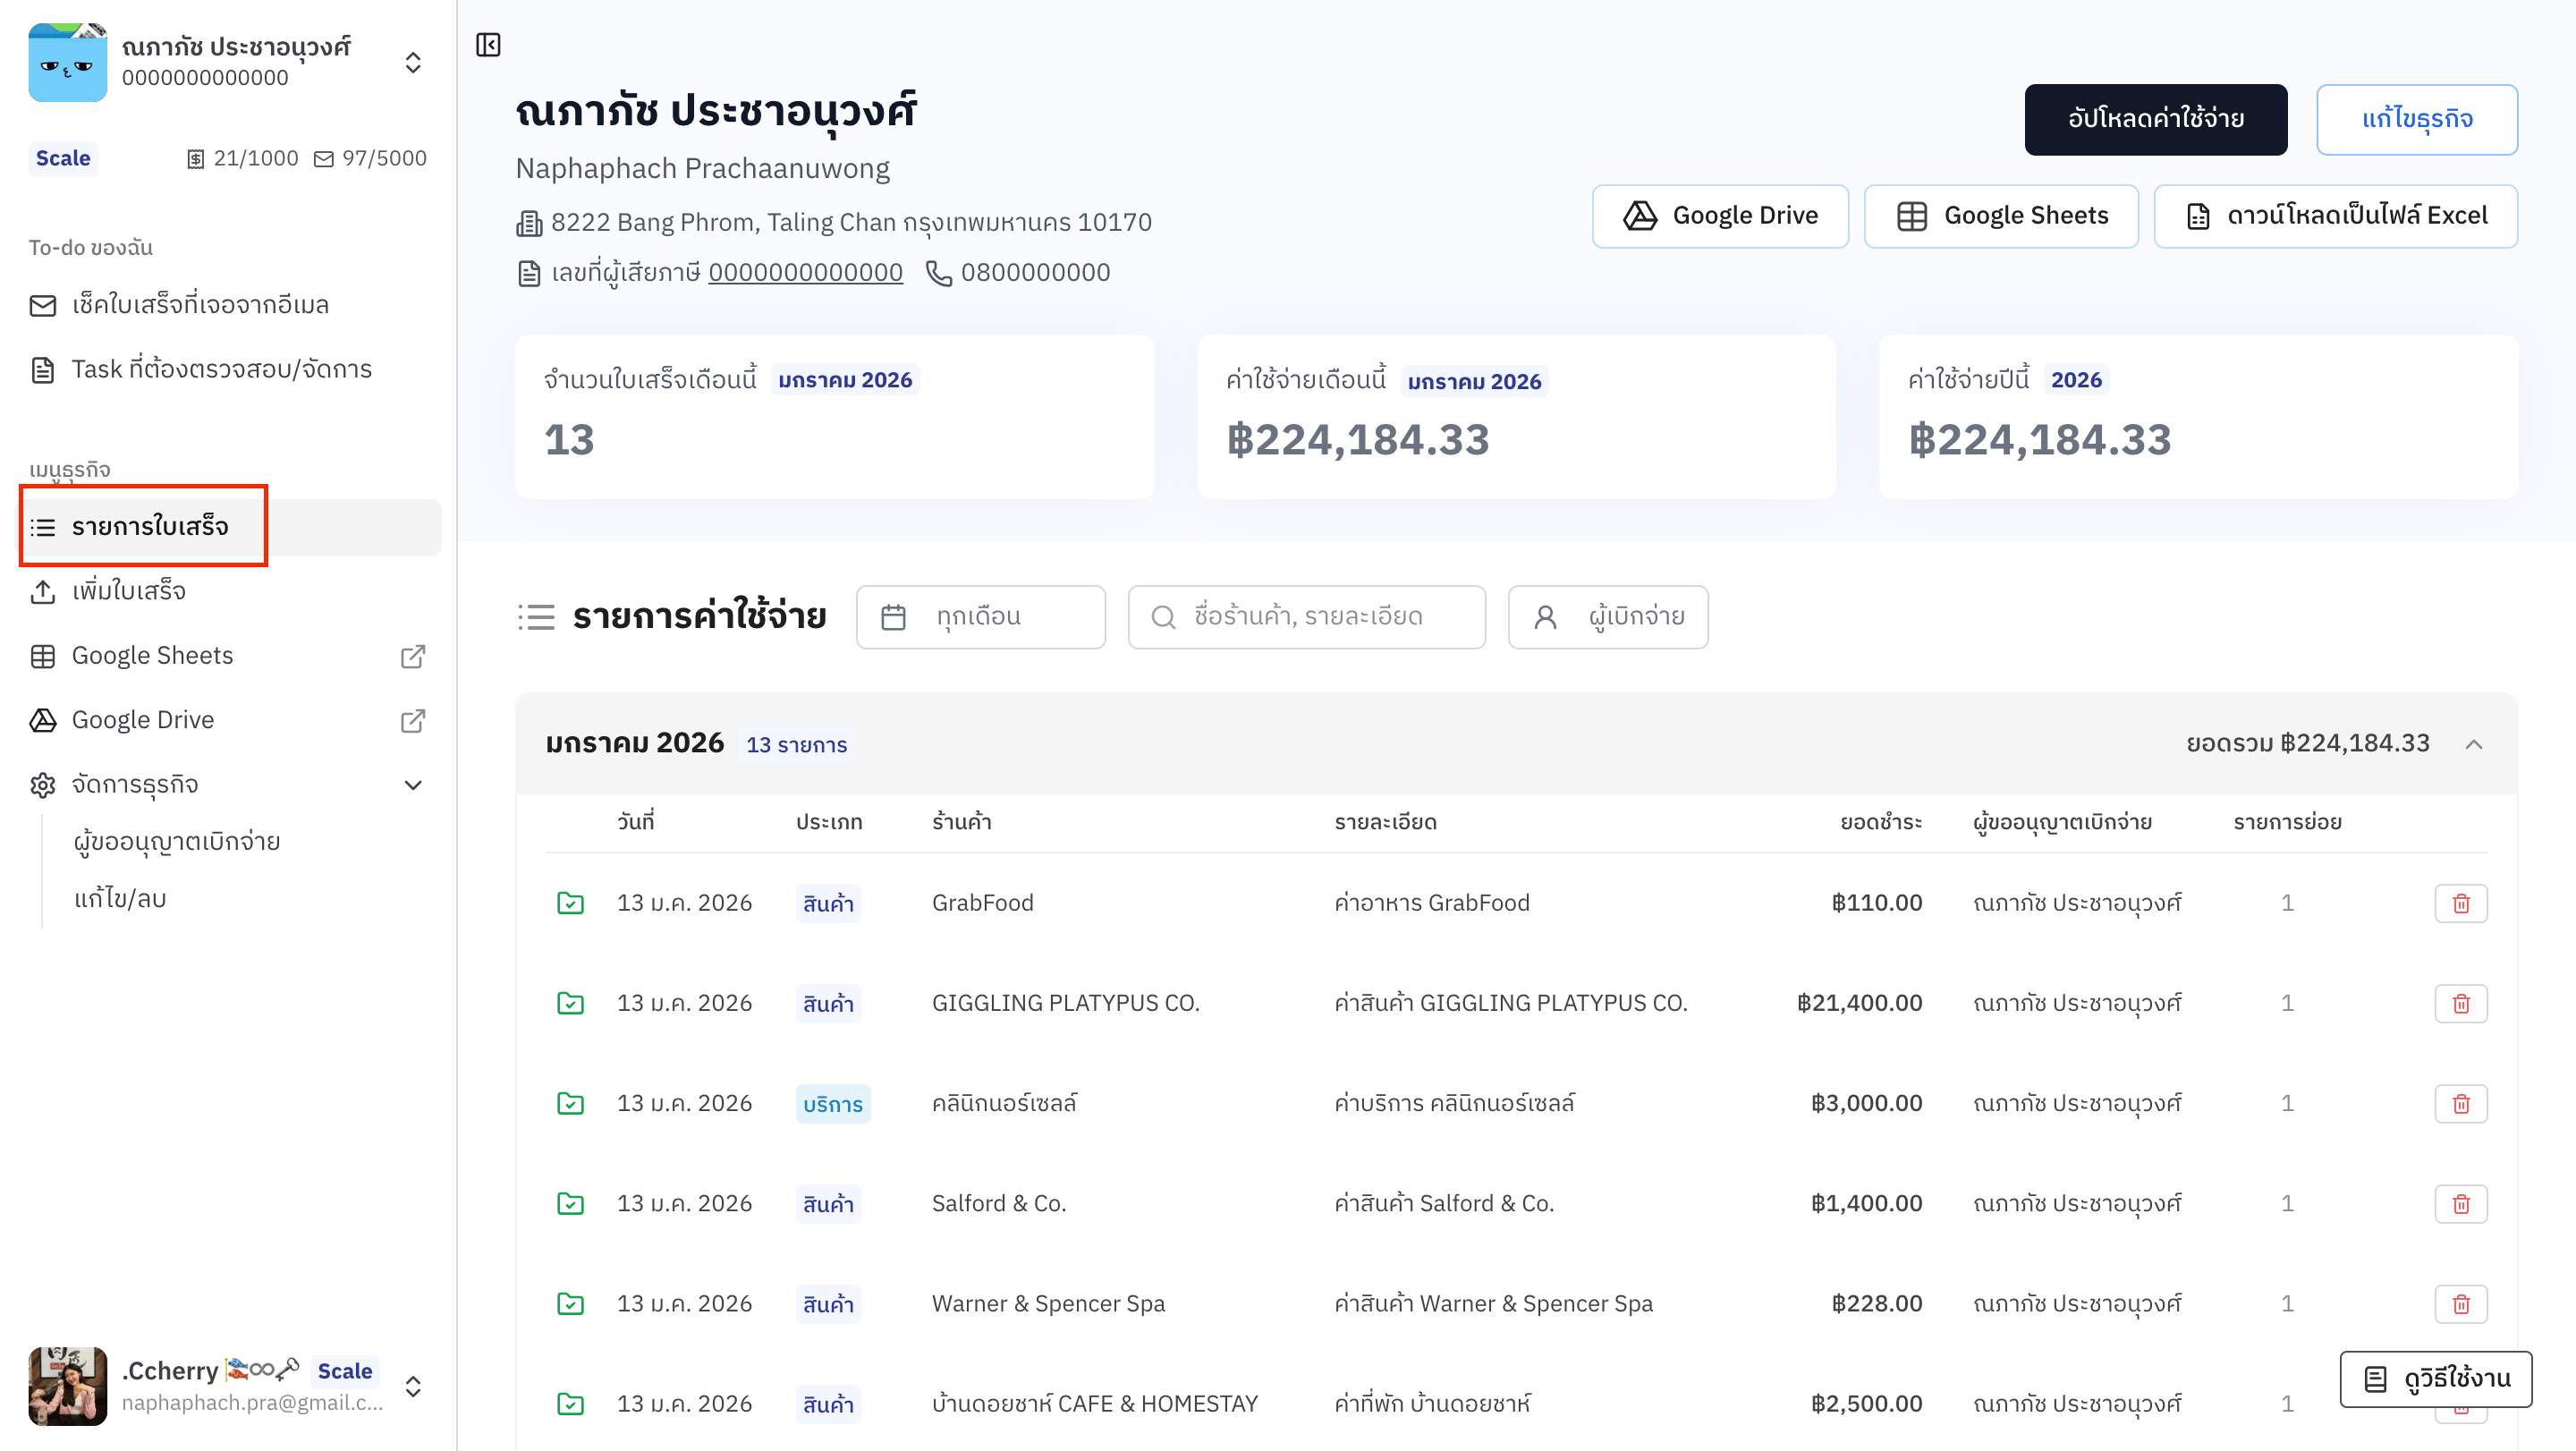Click the Salford & Co. store name

[x=998, y=1203]
